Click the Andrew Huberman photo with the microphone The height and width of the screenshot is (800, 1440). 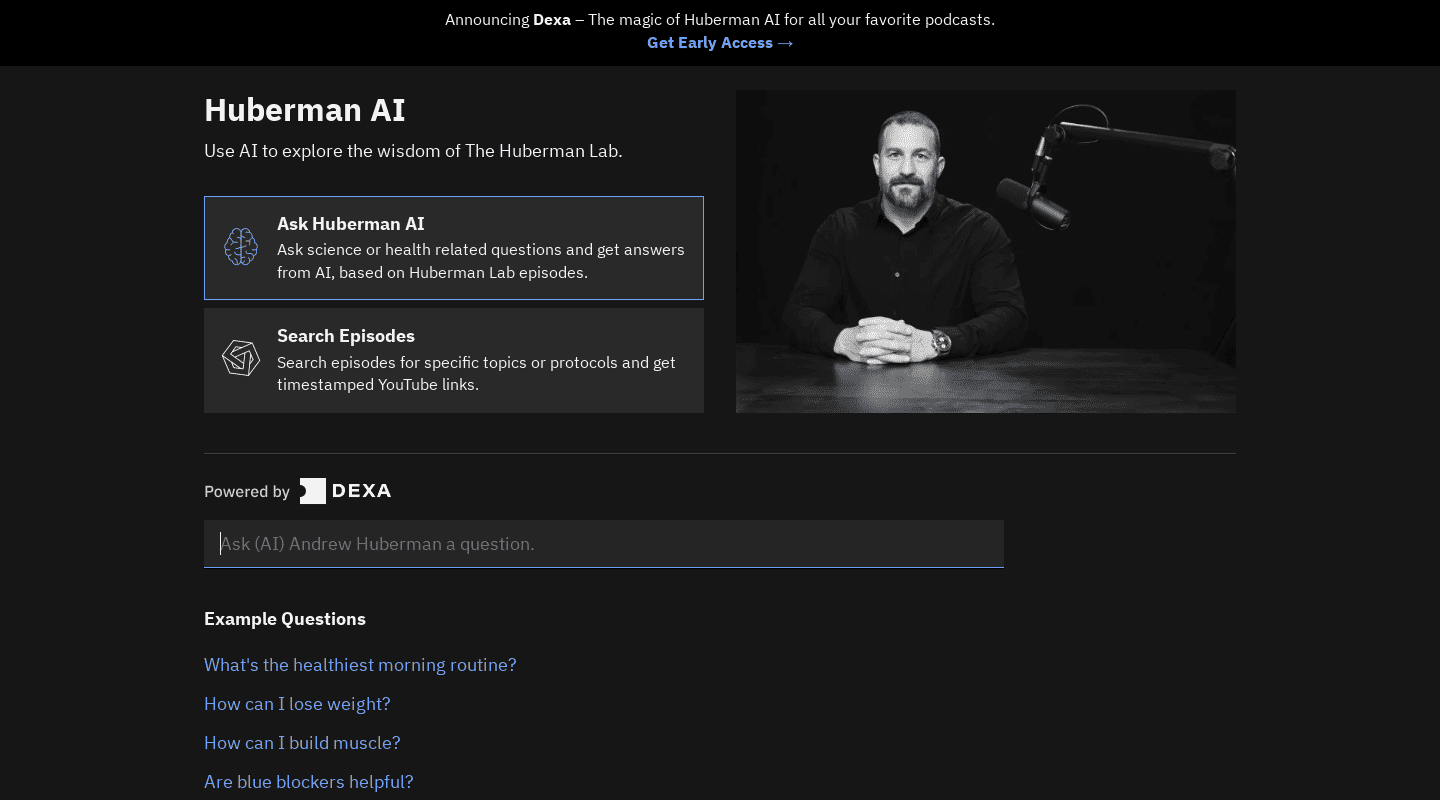[x=986, y=251]
